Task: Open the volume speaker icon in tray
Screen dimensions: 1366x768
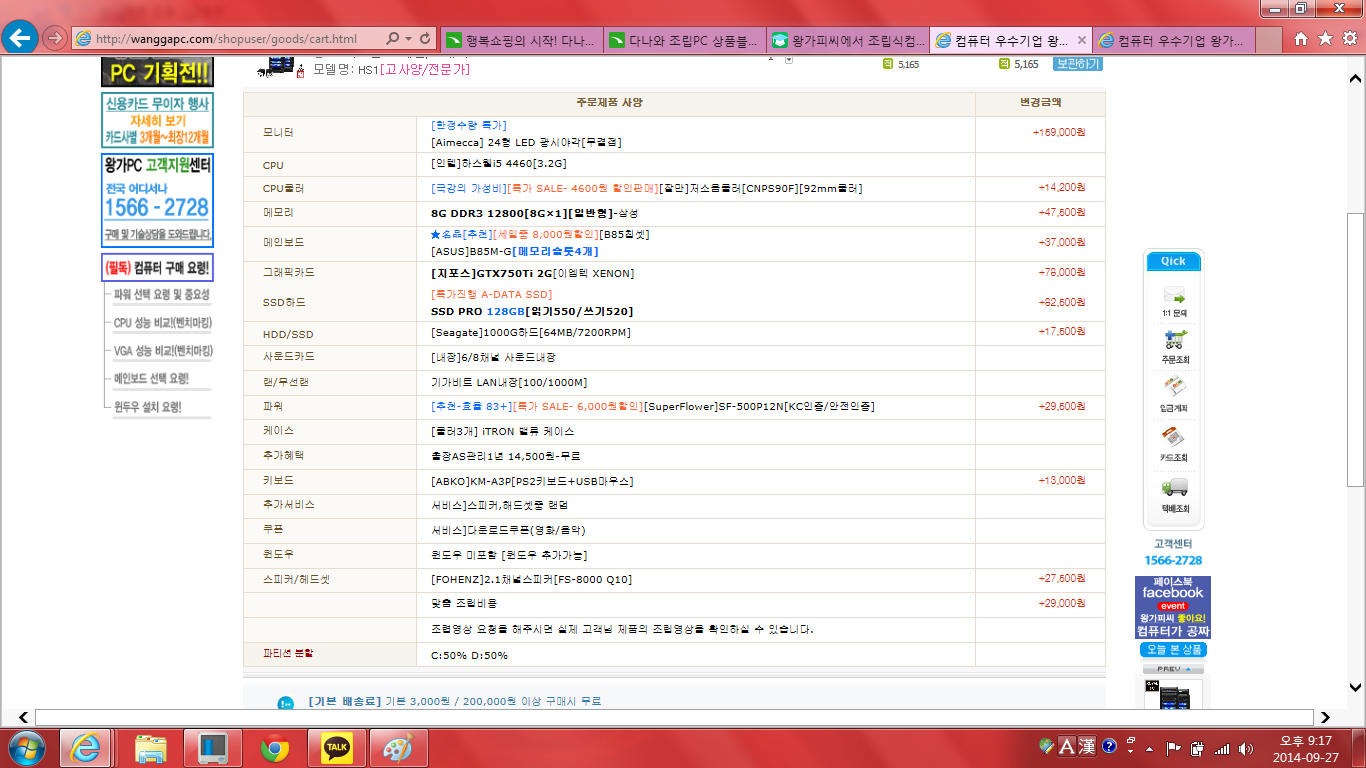Action: click(x=1245, y=748)
